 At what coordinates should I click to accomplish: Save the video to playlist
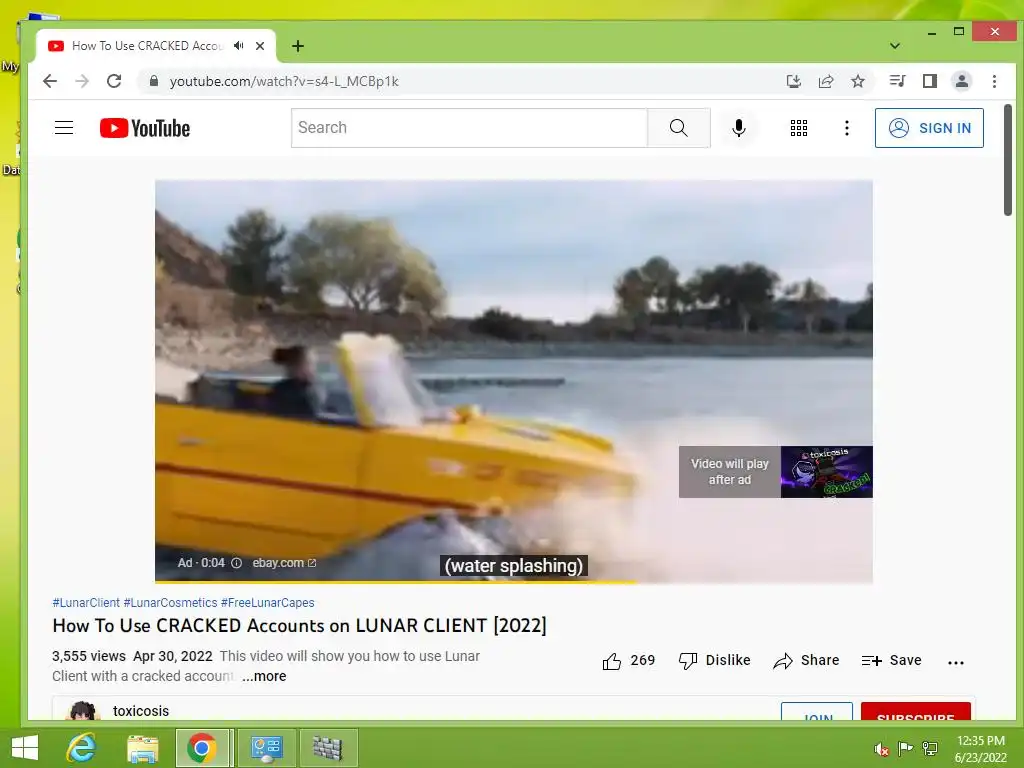coord(891,661)
